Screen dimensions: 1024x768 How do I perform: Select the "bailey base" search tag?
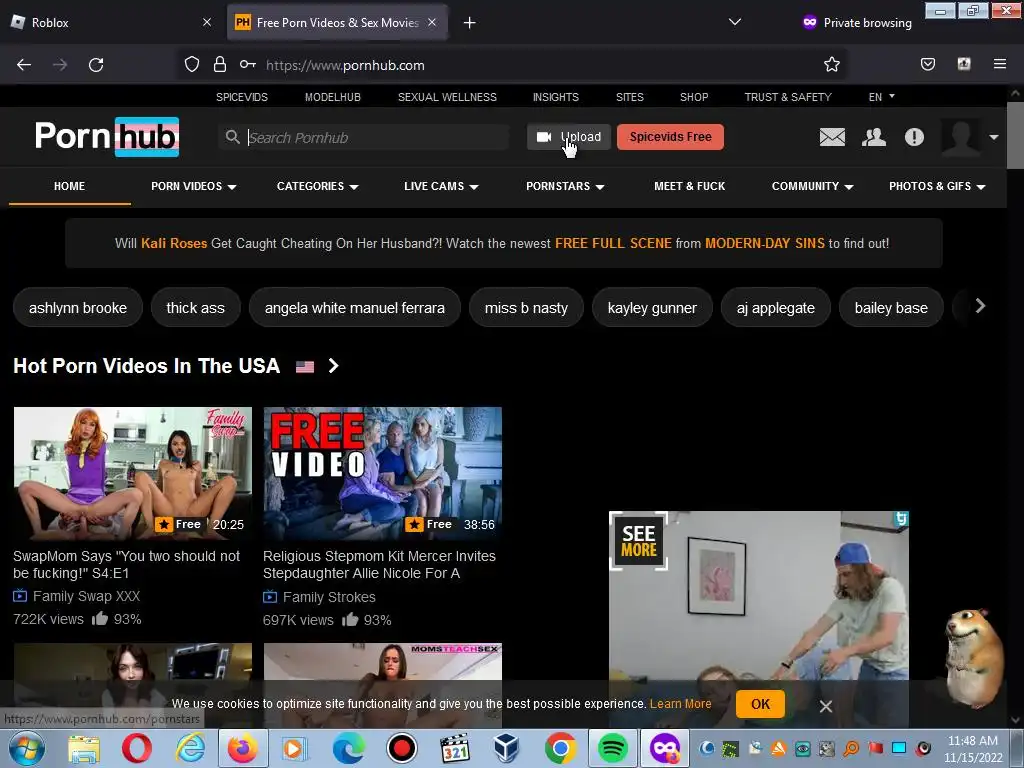coord(891,308)
